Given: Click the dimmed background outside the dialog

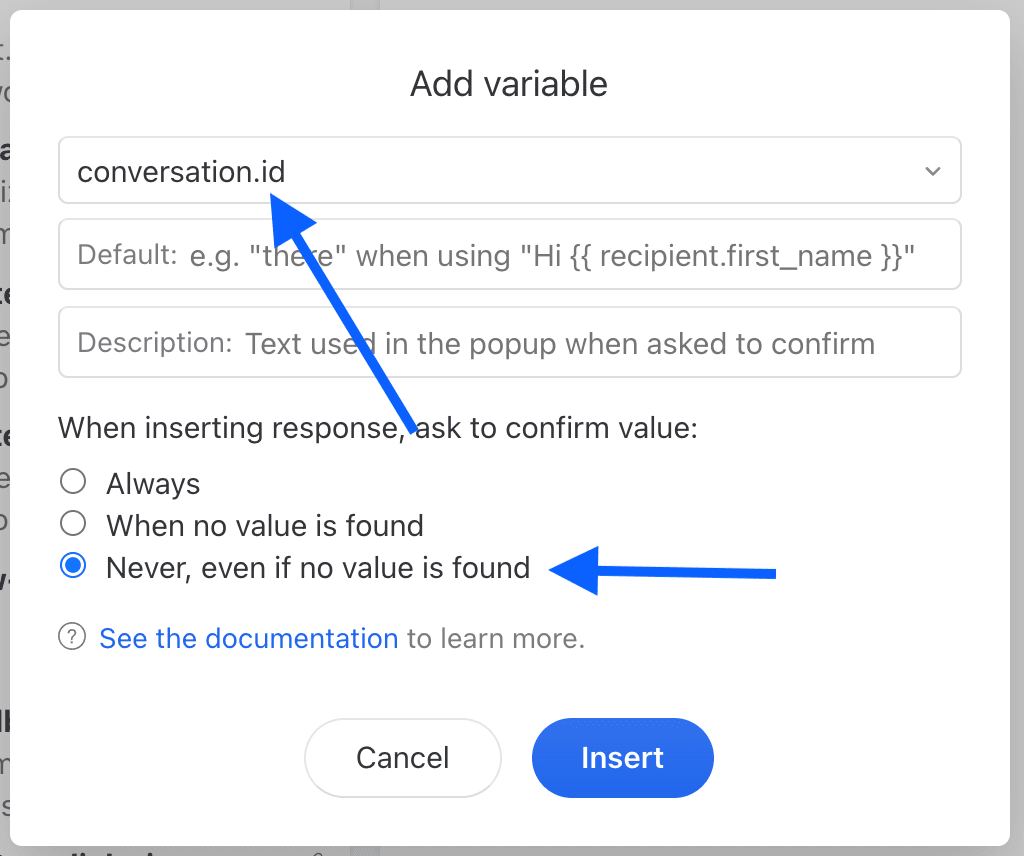Looking at the screenshot, I should pyautogui.click(x=1017, y=400).
